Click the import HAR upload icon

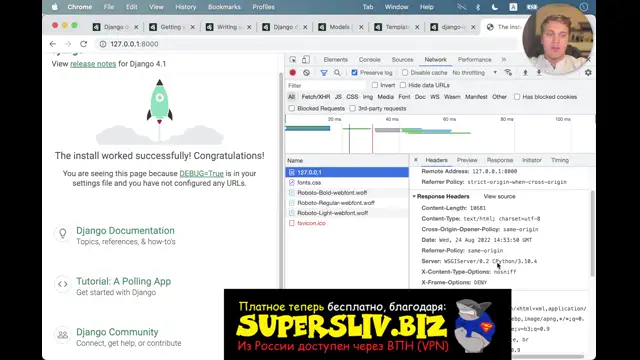coord(525,73)
